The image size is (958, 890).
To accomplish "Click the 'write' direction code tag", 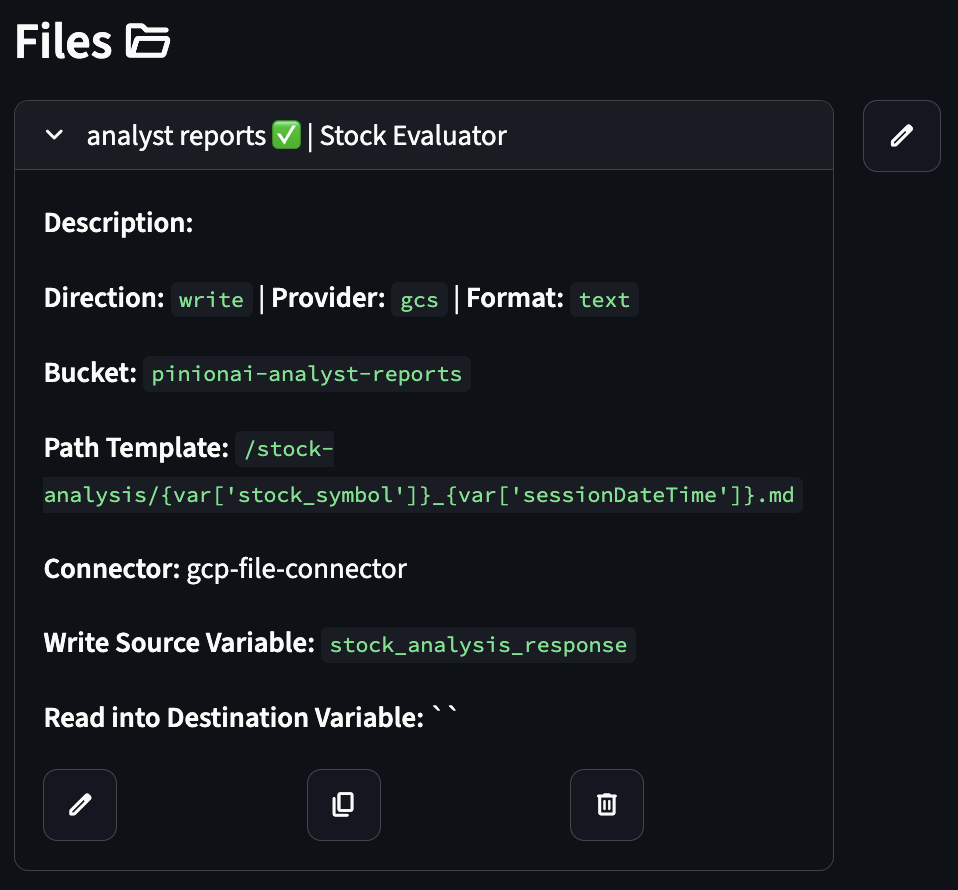I will 211,300.
